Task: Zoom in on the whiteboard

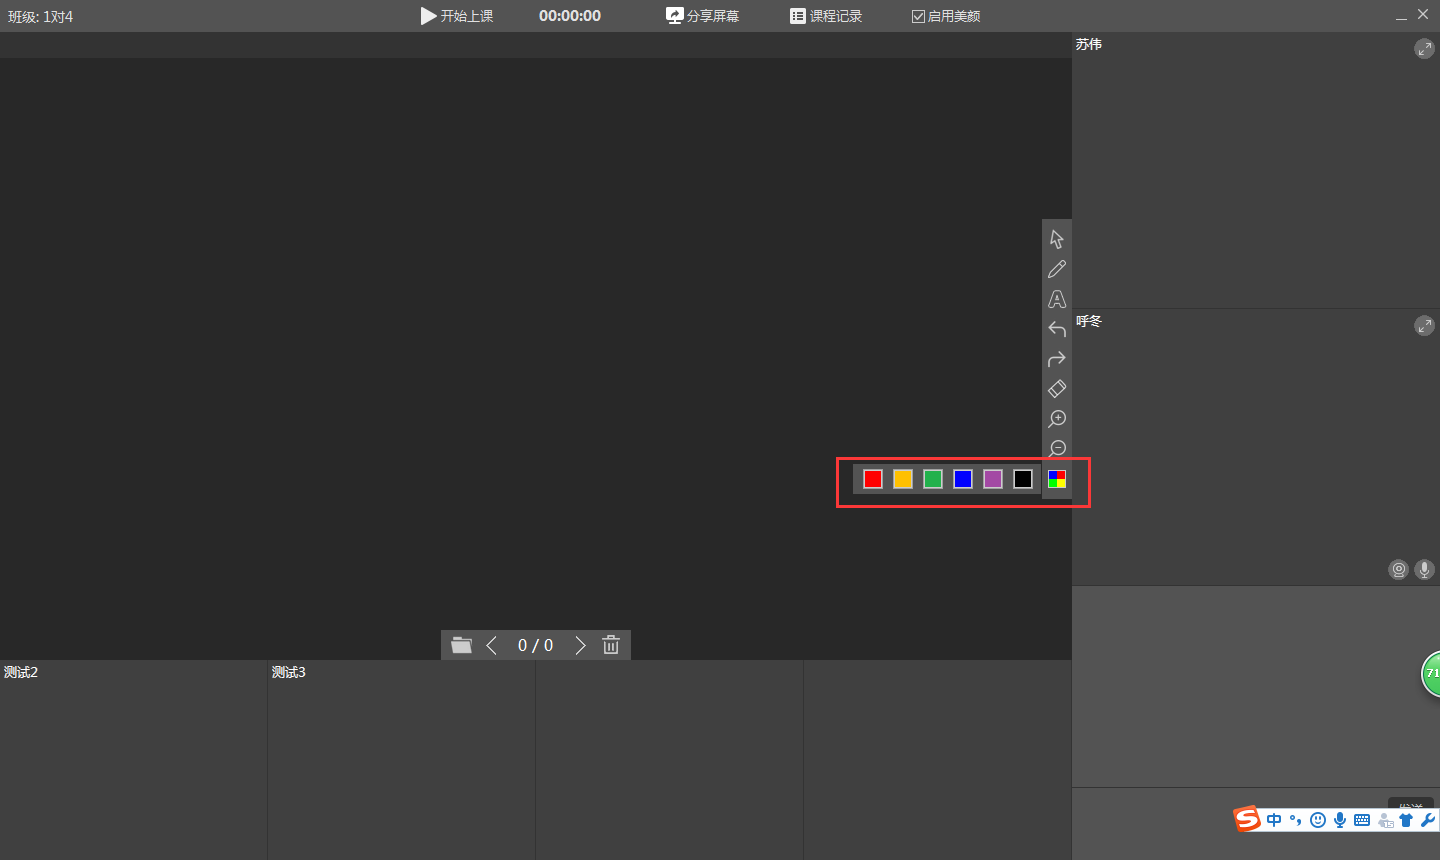Action: (x=1057, y=419)
